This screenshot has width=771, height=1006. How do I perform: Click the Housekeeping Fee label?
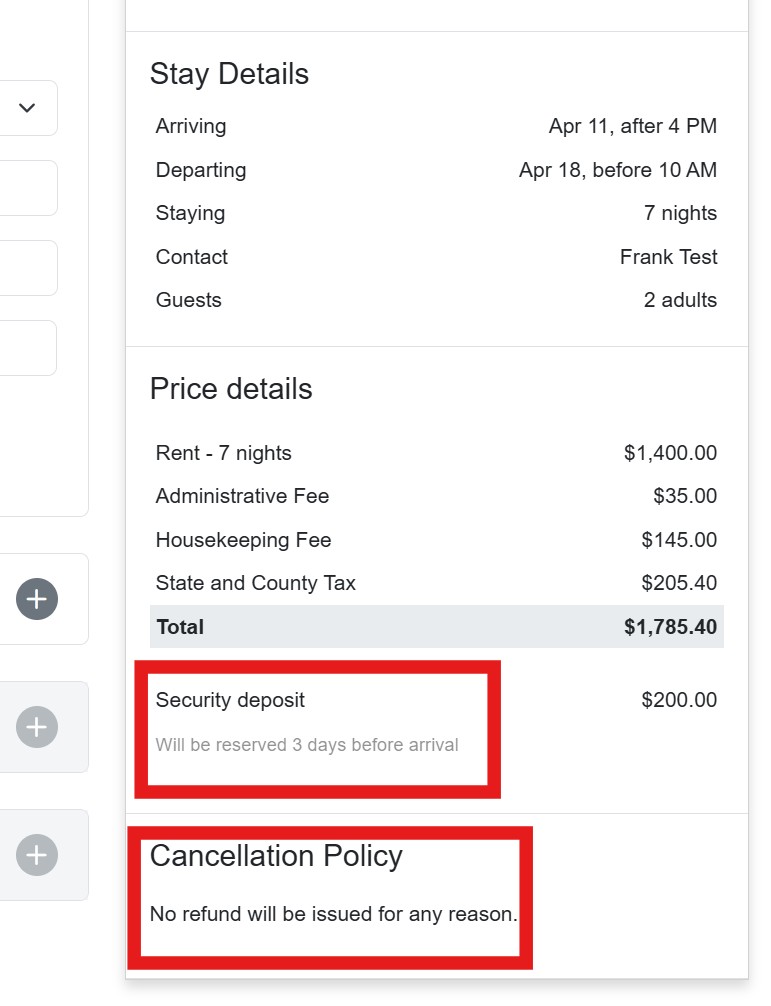(x=243, y=540)
